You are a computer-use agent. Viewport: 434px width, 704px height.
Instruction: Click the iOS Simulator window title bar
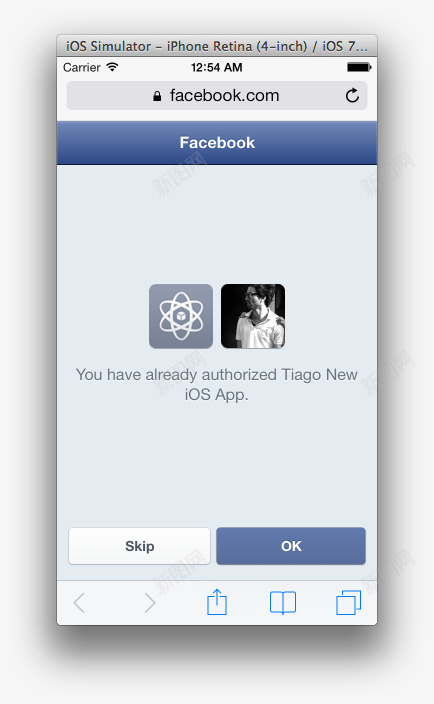tap(217, 46)
